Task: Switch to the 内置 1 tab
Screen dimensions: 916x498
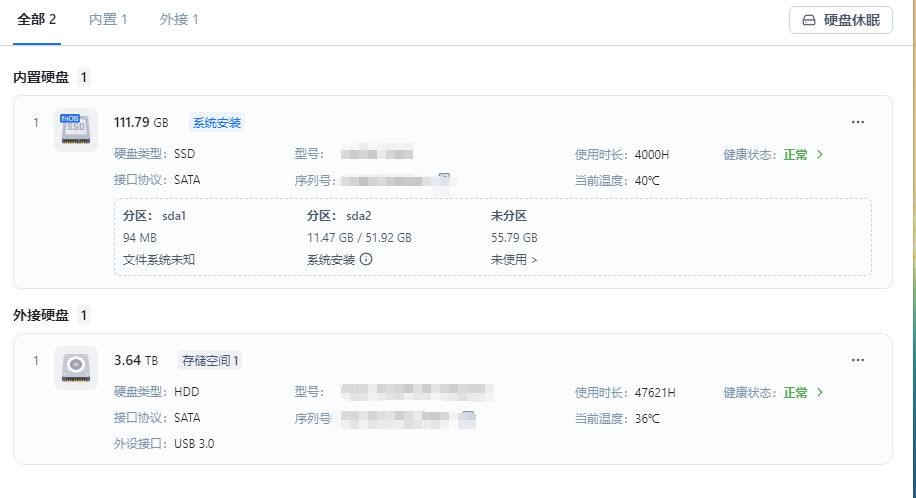Action: click(x=108, y=20)
